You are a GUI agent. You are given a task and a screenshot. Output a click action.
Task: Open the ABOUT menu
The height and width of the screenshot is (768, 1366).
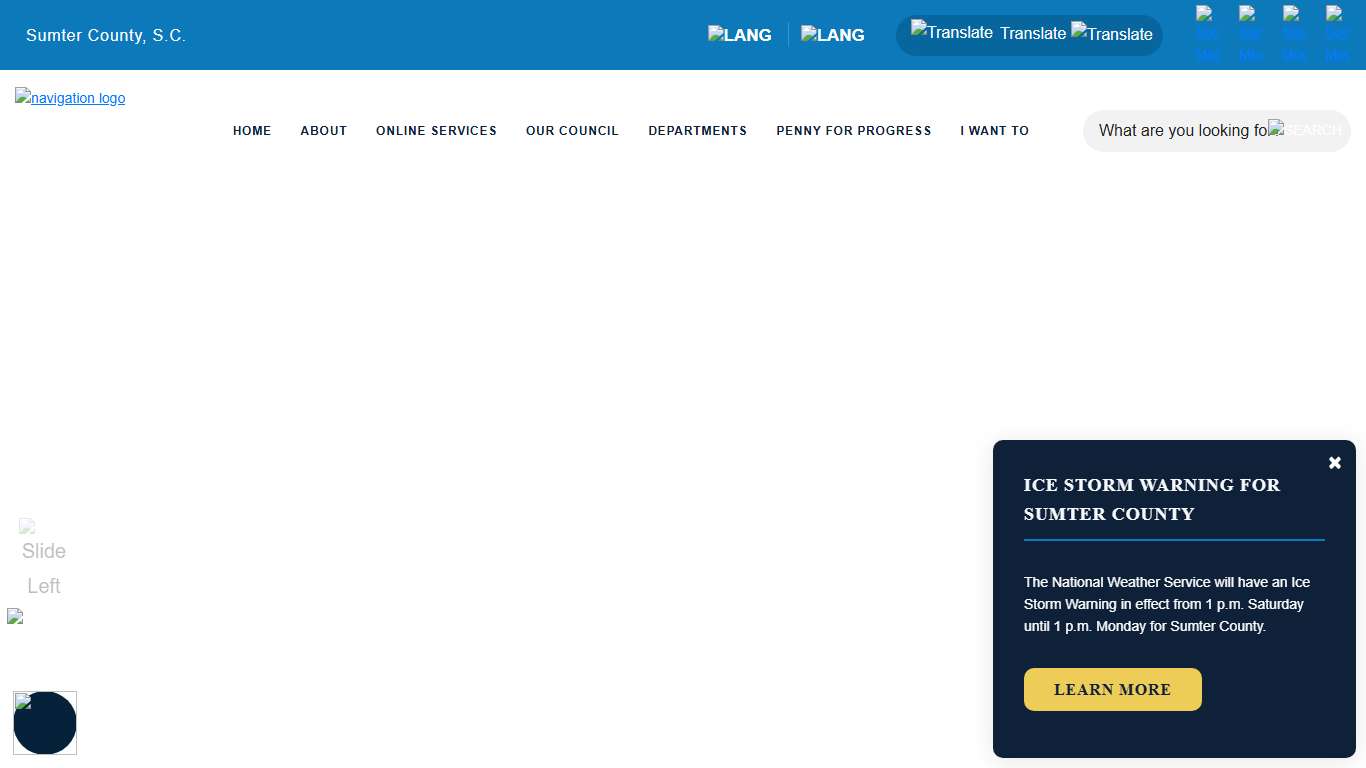pos(323,131)
